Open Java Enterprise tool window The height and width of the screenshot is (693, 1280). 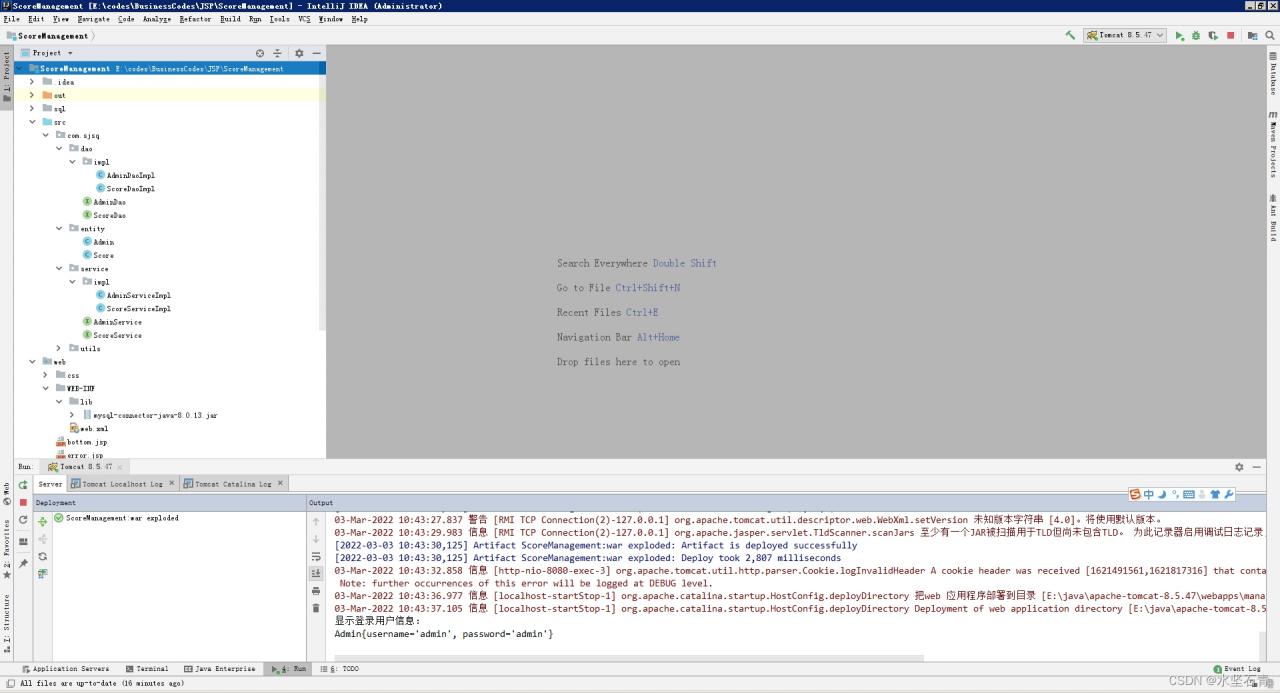(x=220, y=669)
